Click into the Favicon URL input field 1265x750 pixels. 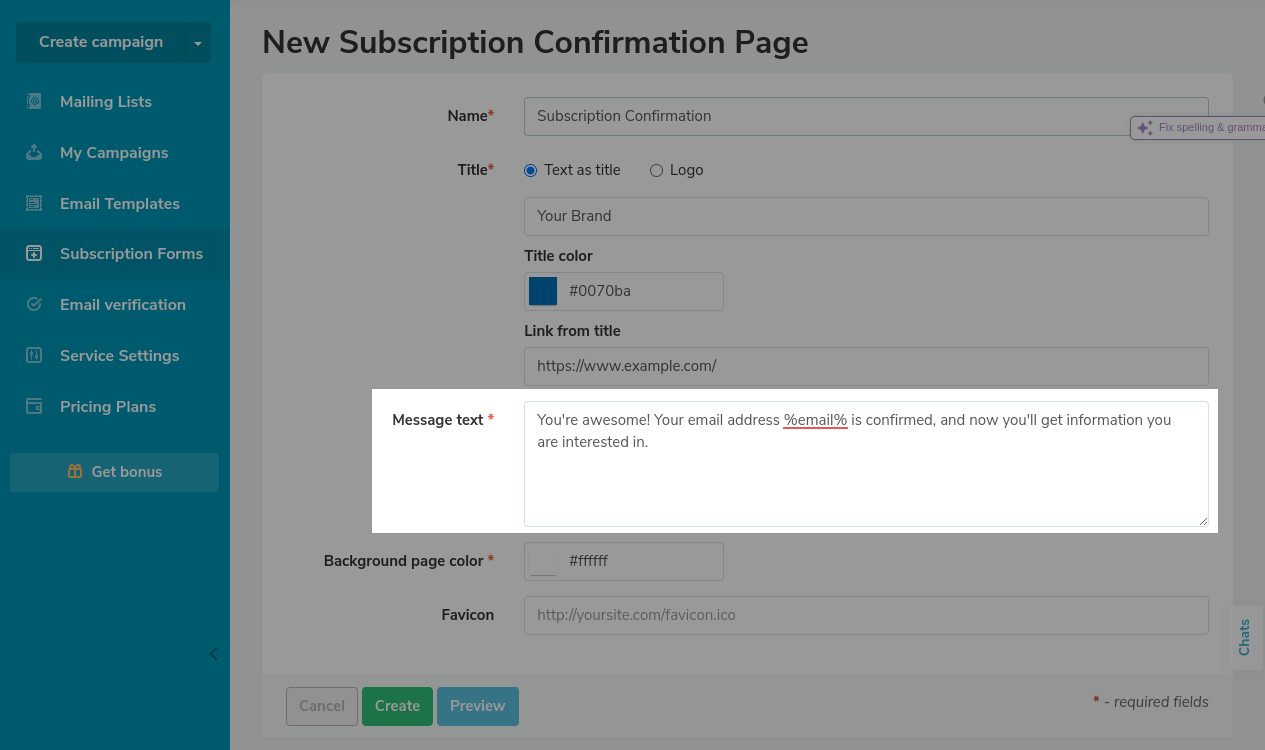(x=865, y=615)
